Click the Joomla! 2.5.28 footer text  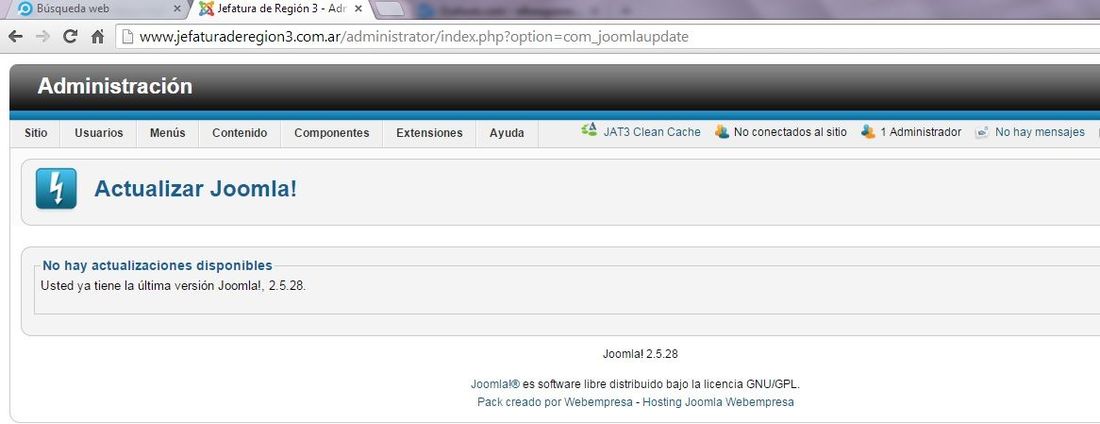tap(640, 354)
